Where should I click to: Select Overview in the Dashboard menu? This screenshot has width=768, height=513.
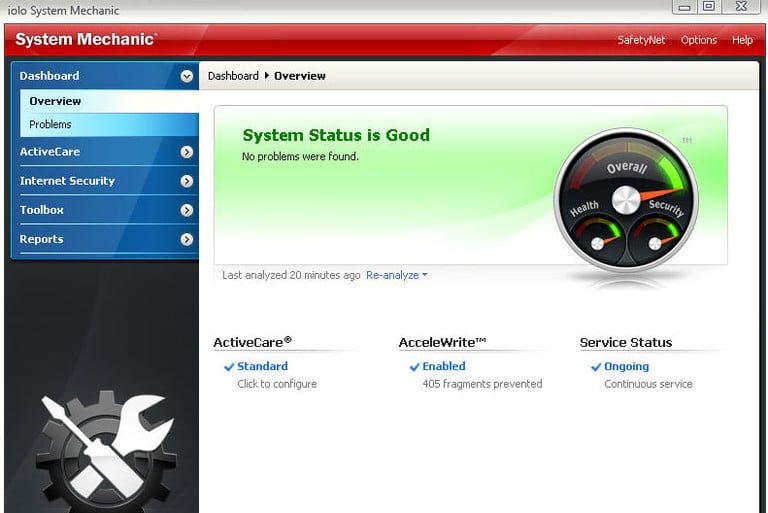(x=55, y=101)
